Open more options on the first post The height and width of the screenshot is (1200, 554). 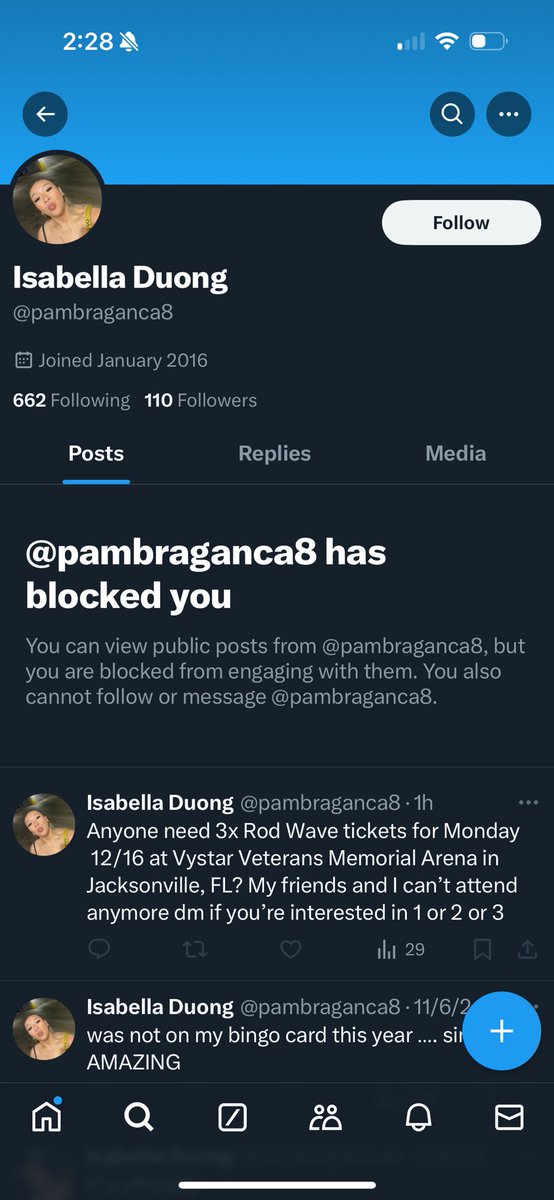coord(529,803)
